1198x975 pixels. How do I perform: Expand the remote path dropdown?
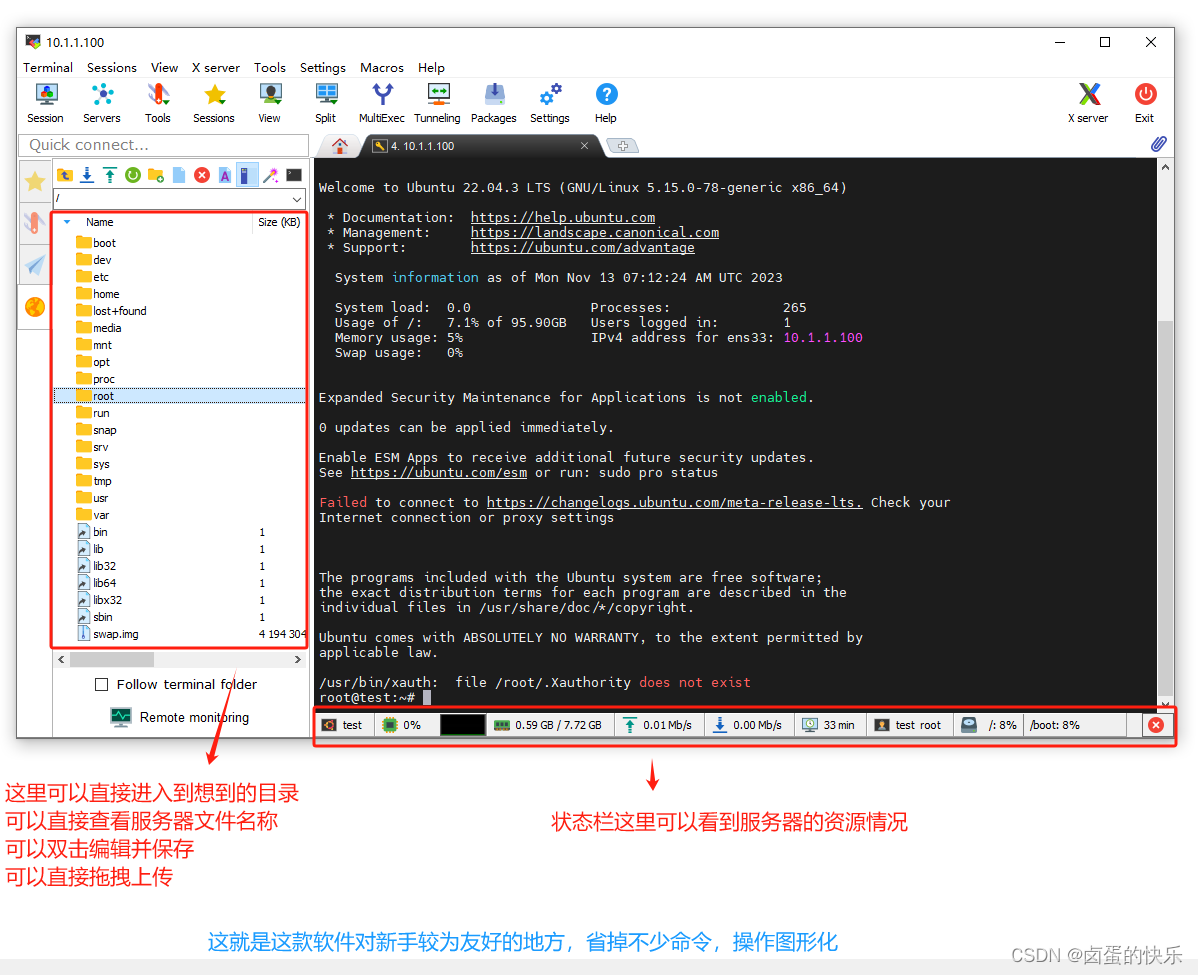[x=296, y=199]
